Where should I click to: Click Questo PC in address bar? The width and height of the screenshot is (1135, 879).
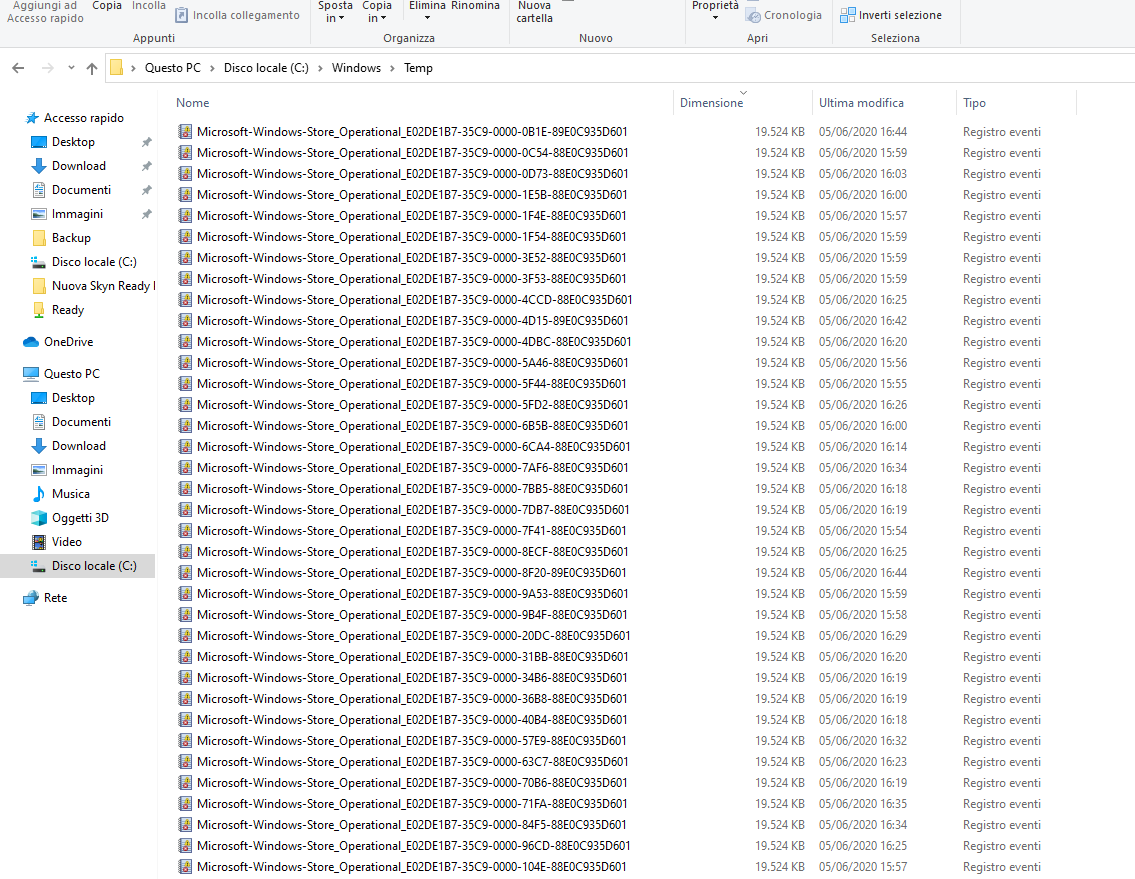(x=172, y=68)
